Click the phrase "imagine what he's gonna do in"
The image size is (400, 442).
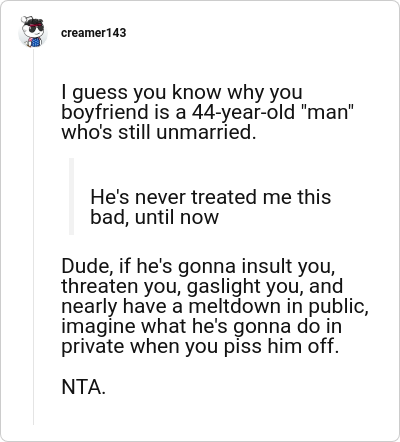(202, 327)
